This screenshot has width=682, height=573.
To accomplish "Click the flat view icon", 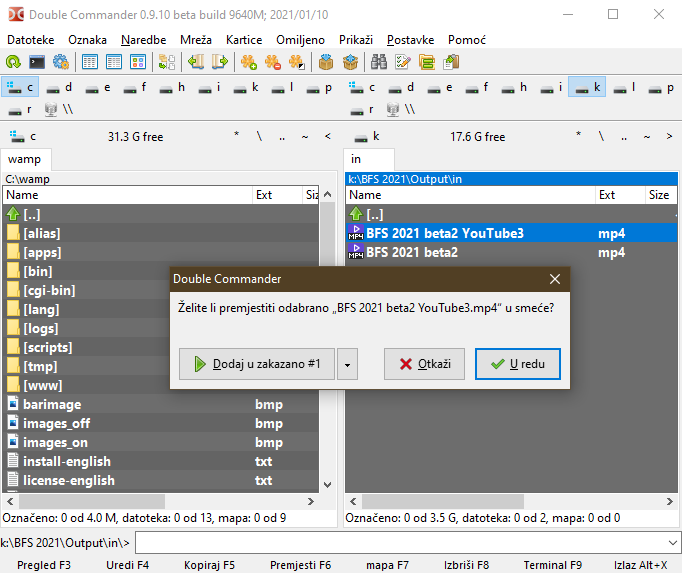I will 167,62.
